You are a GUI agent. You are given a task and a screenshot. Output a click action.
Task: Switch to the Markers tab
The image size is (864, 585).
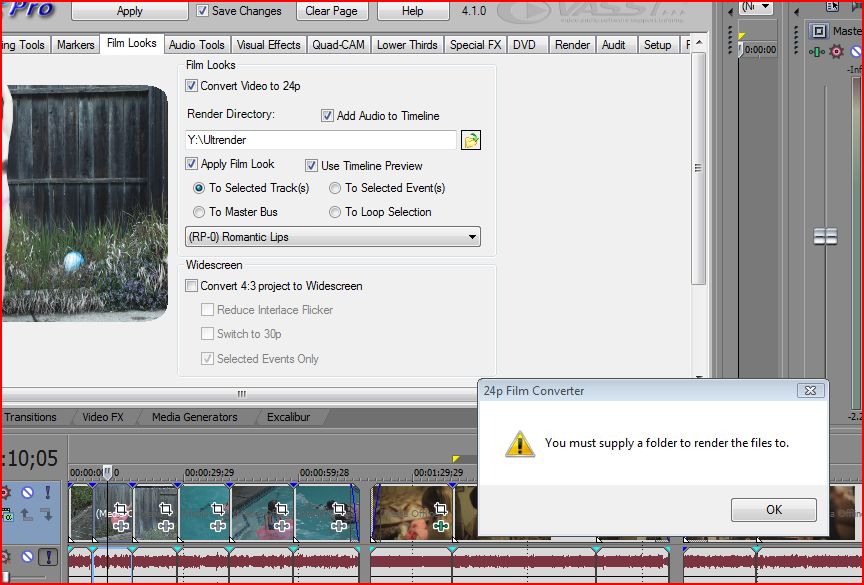coord(75,45)
